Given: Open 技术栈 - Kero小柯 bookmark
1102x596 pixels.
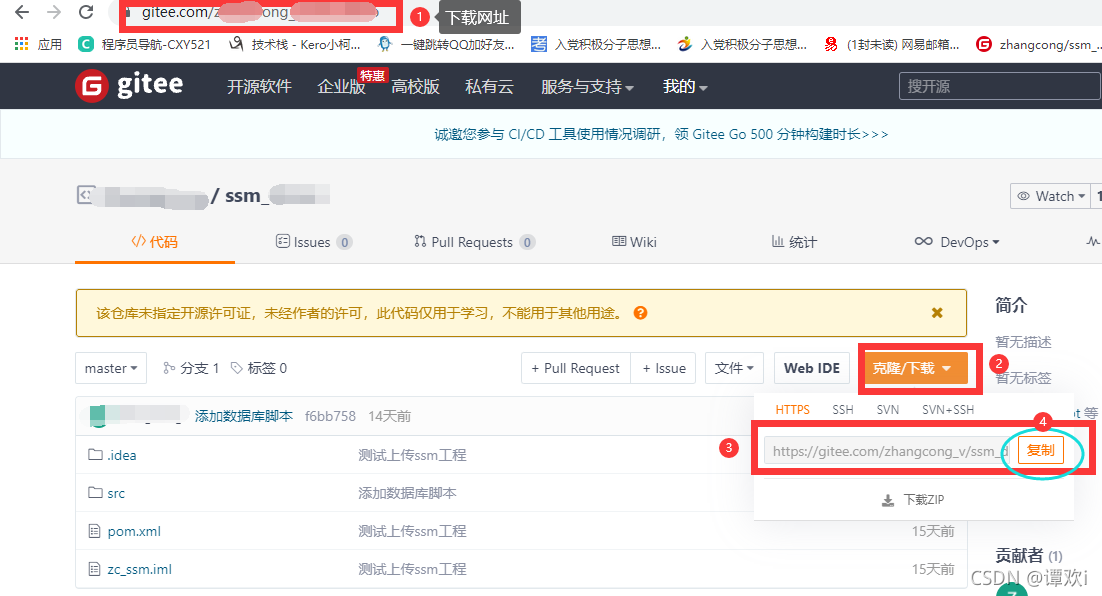Looking at the screenshot, I should tap(295, 44).
